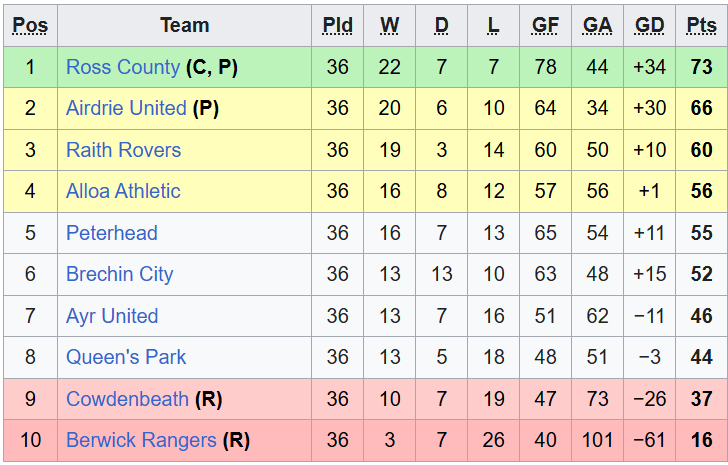The image size is (728, 465).
Task: Open the Alloa Athletic team link
Action: [x=123, y=191]
